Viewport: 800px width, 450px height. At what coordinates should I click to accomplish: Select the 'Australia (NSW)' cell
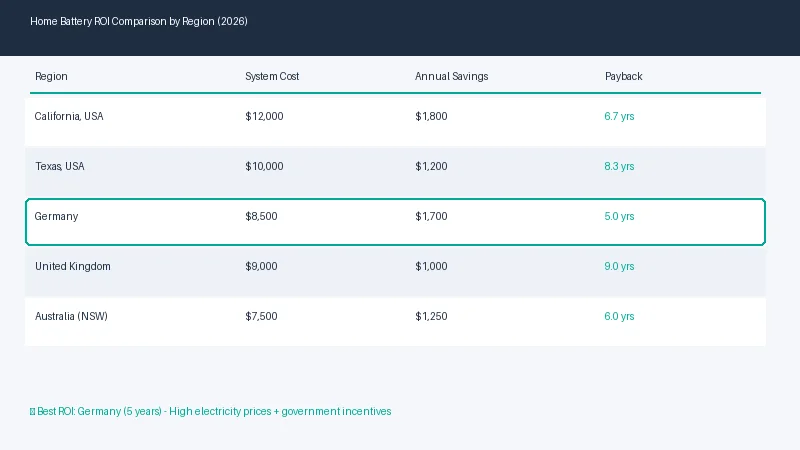[x=71, y=316]
